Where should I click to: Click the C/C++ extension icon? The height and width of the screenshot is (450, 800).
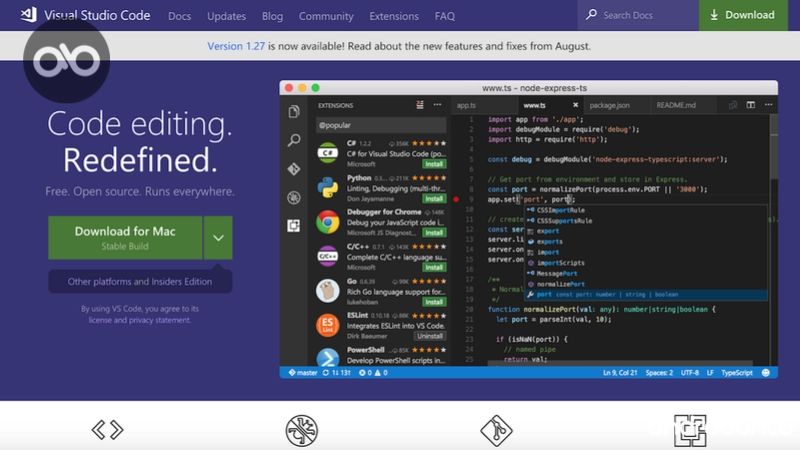(x=328, y=256)
